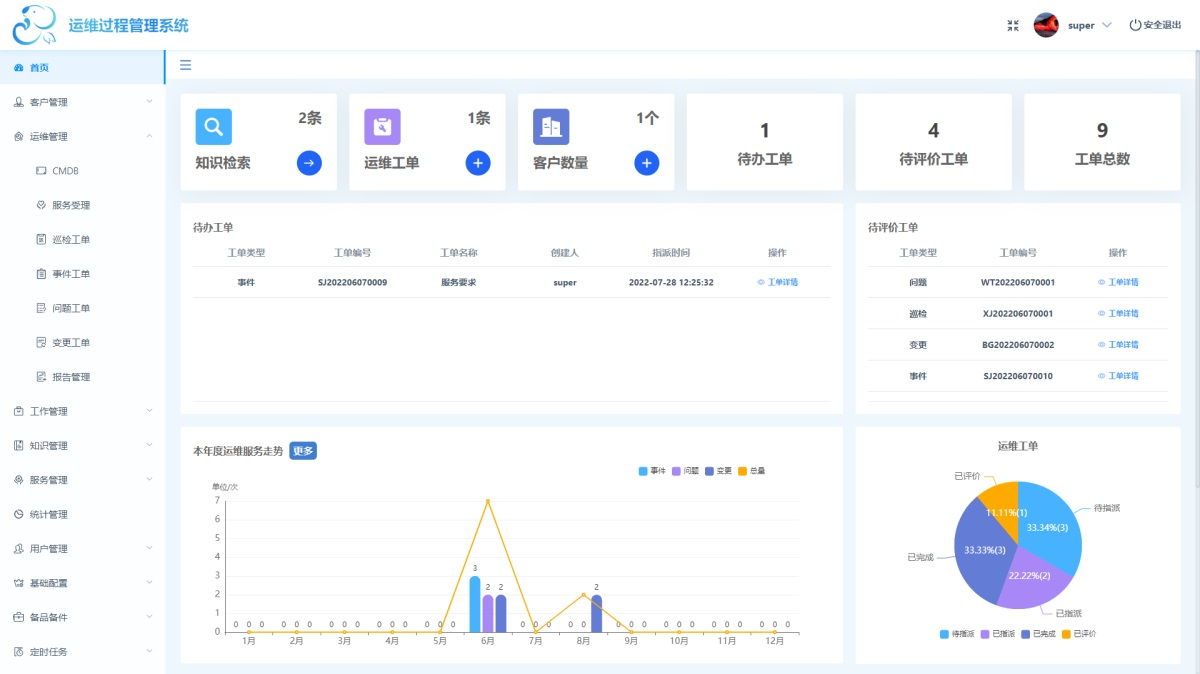The image size is (1200, 674).
Task: Exit fullscreen using the shrink icon
Action: 1013,25
